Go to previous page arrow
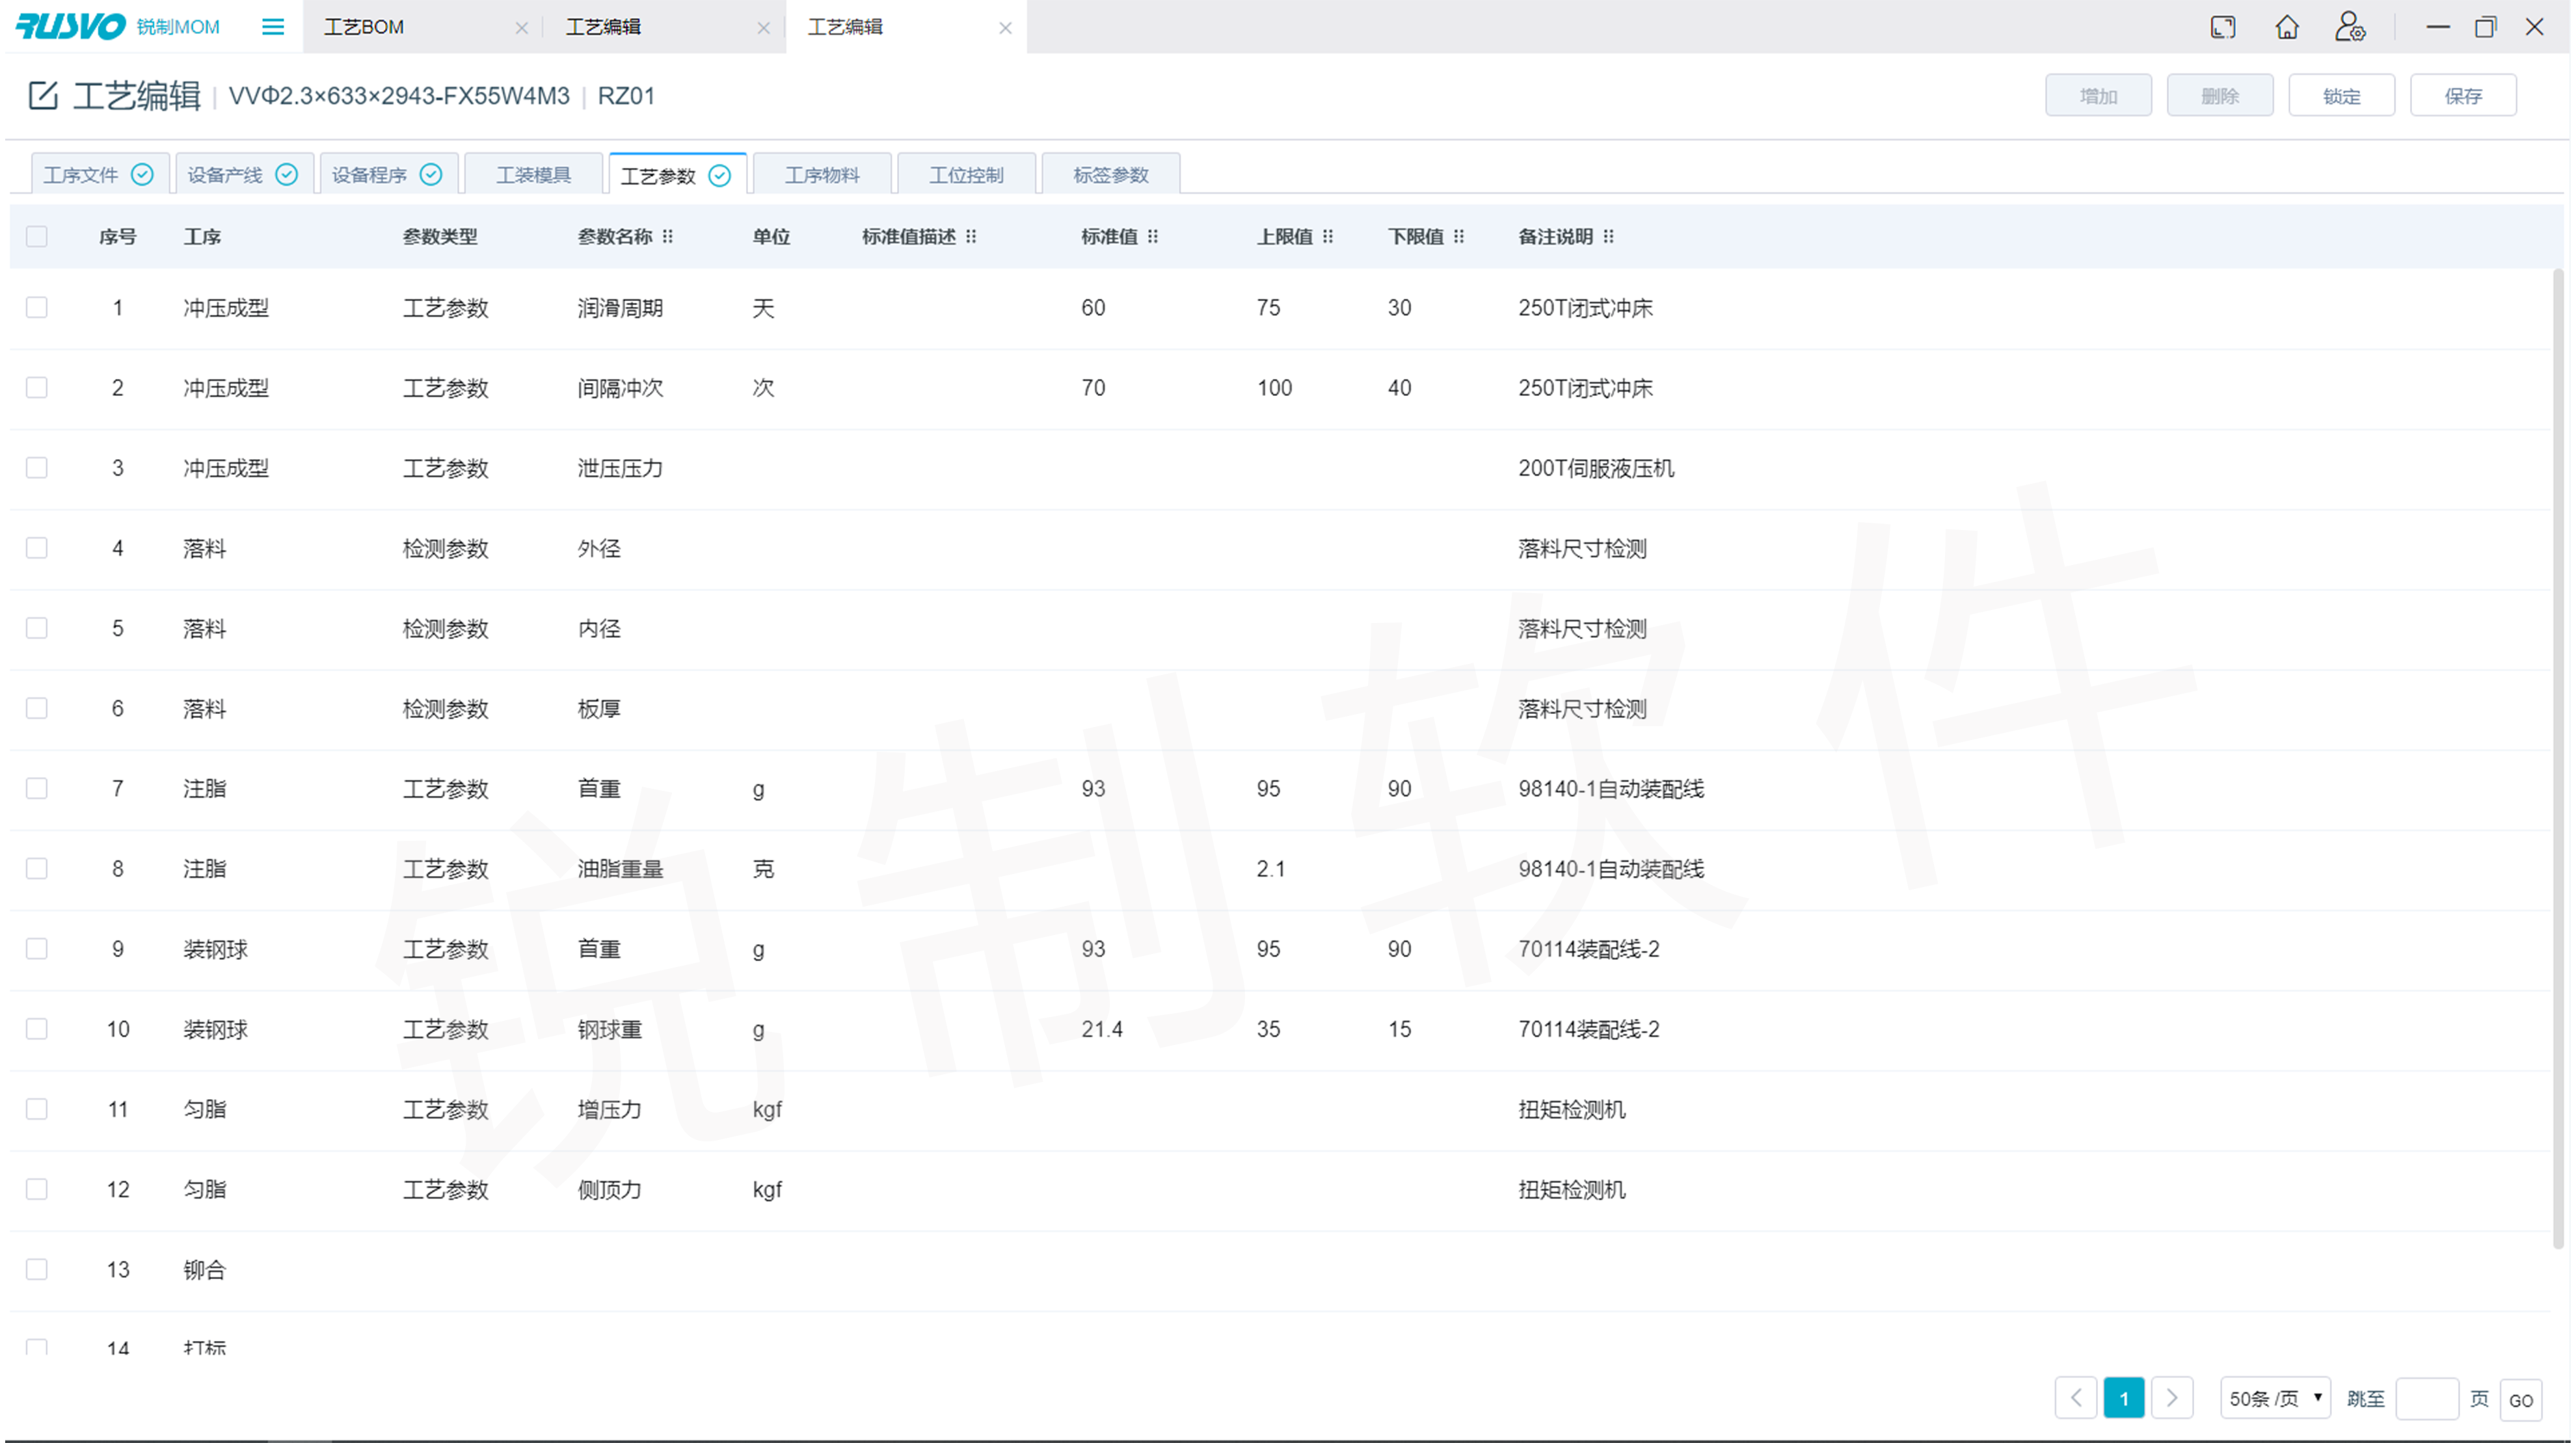Image resolution: width=2576 pixels, height=1443 pixels. 2076,1398
